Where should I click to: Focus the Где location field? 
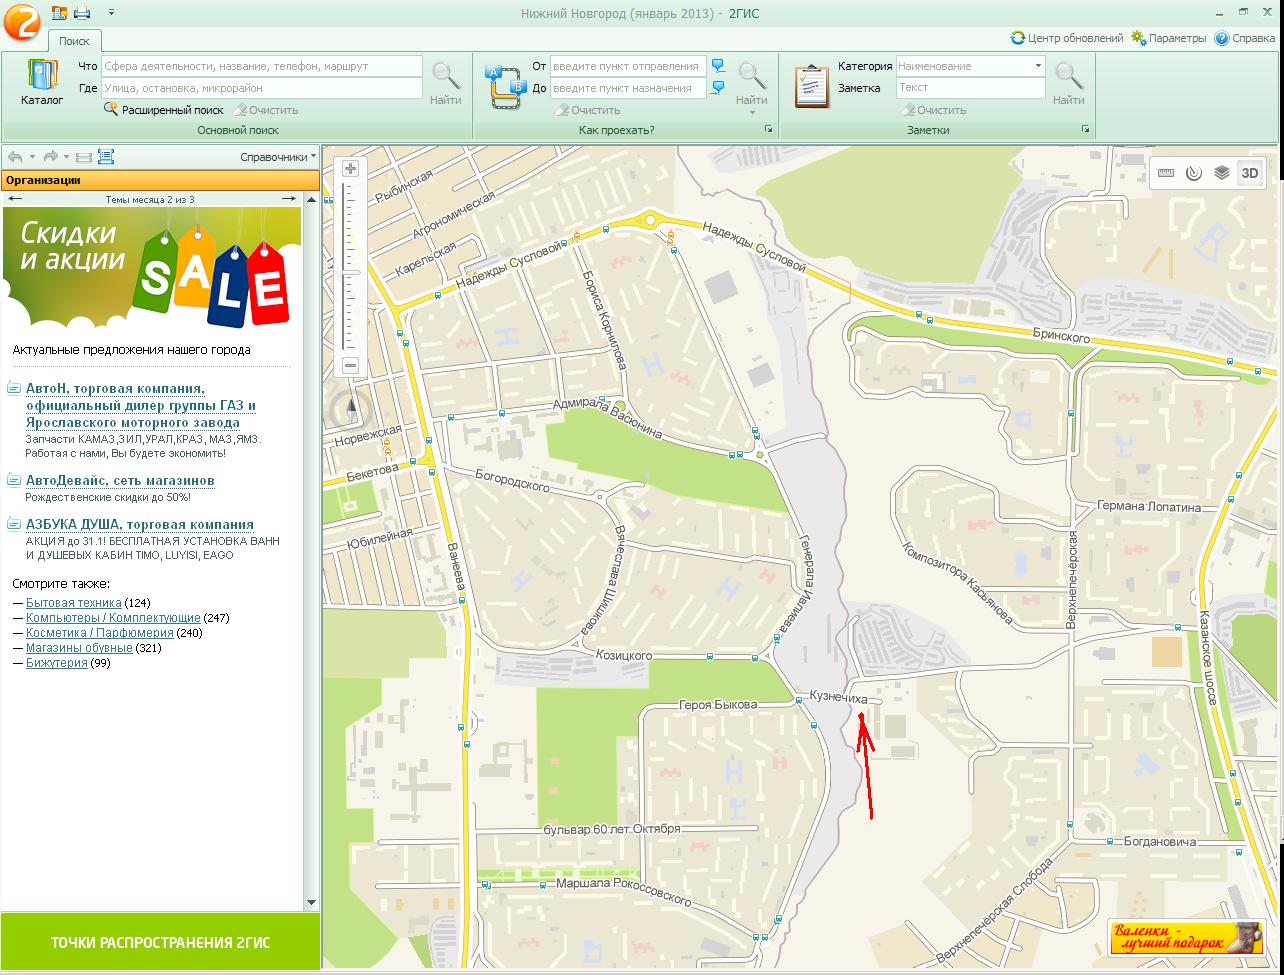[x=262, y=88]
